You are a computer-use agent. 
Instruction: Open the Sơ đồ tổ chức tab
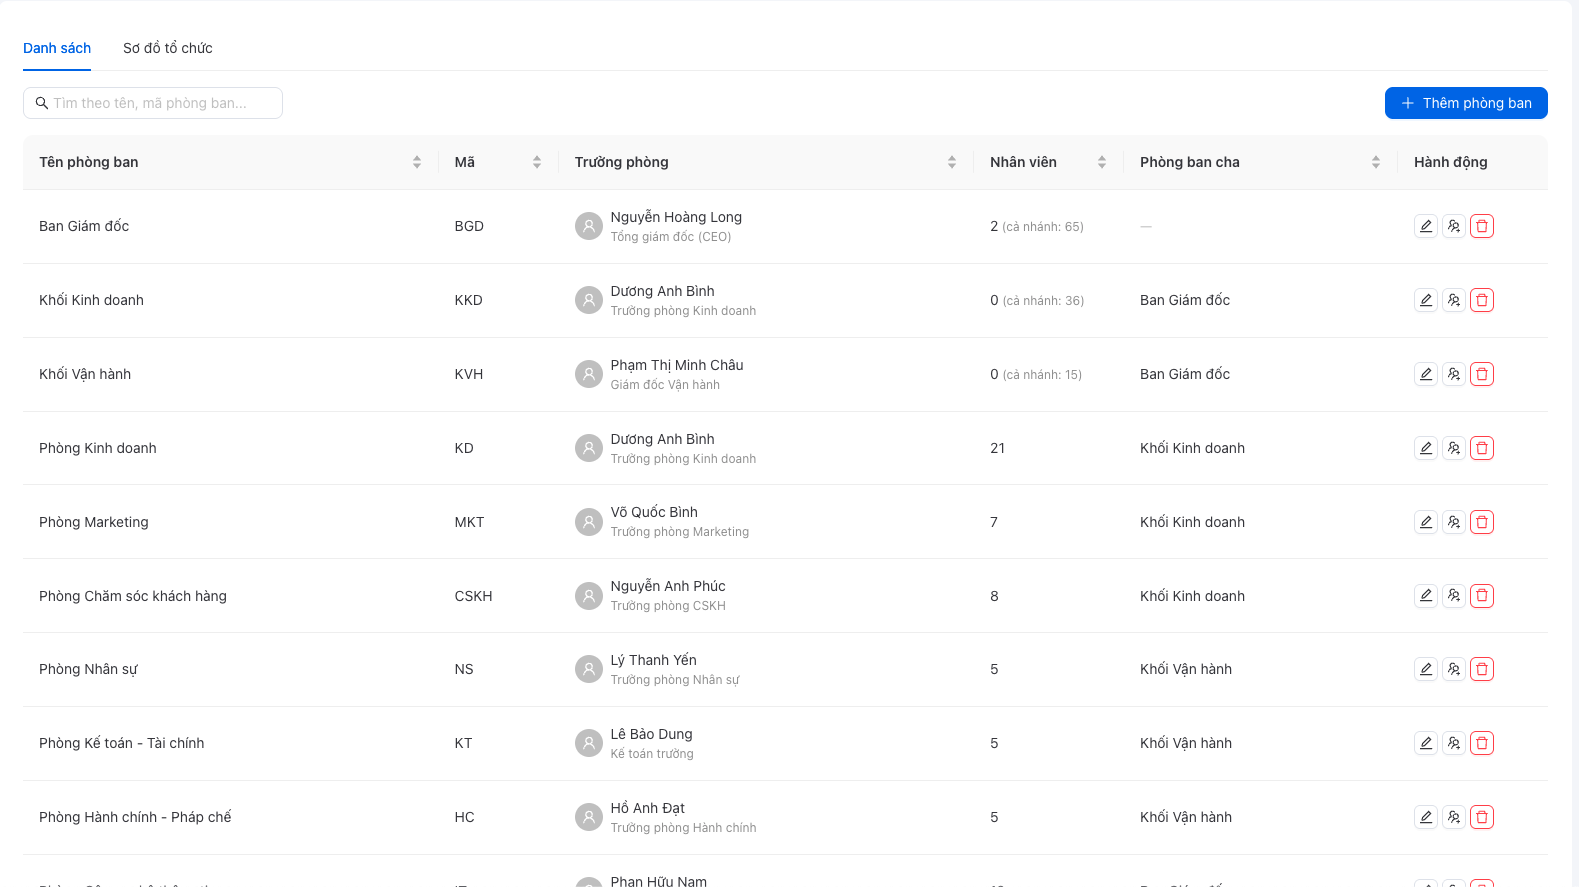click(x=168, y=48)
